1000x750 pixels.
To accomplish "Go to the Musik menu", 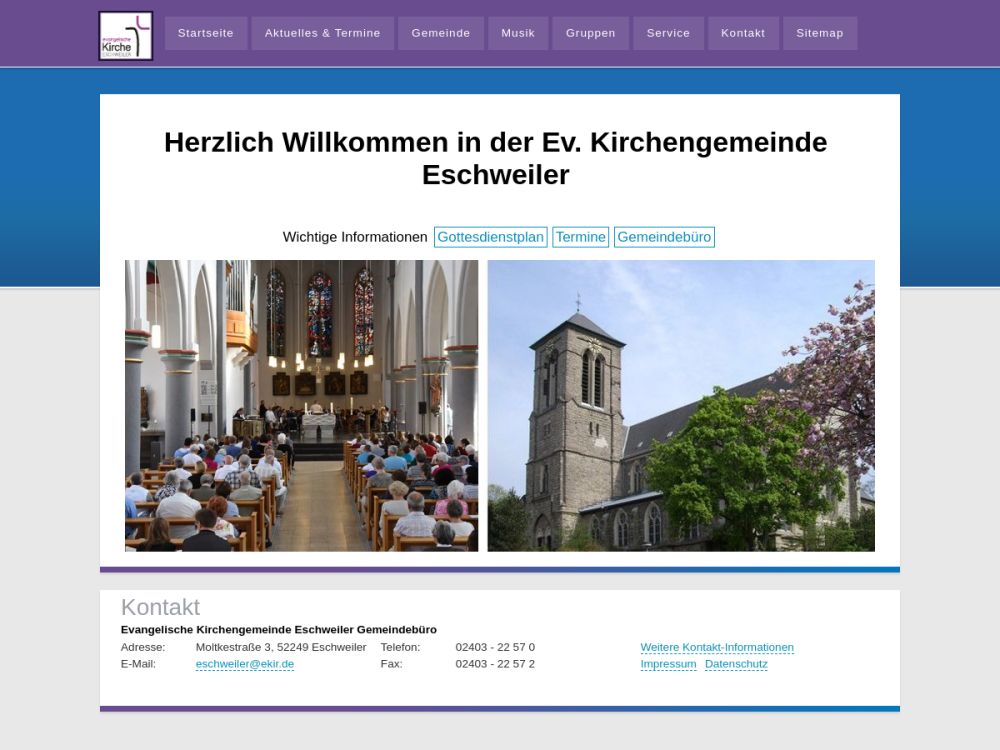I will click(518, 33).
